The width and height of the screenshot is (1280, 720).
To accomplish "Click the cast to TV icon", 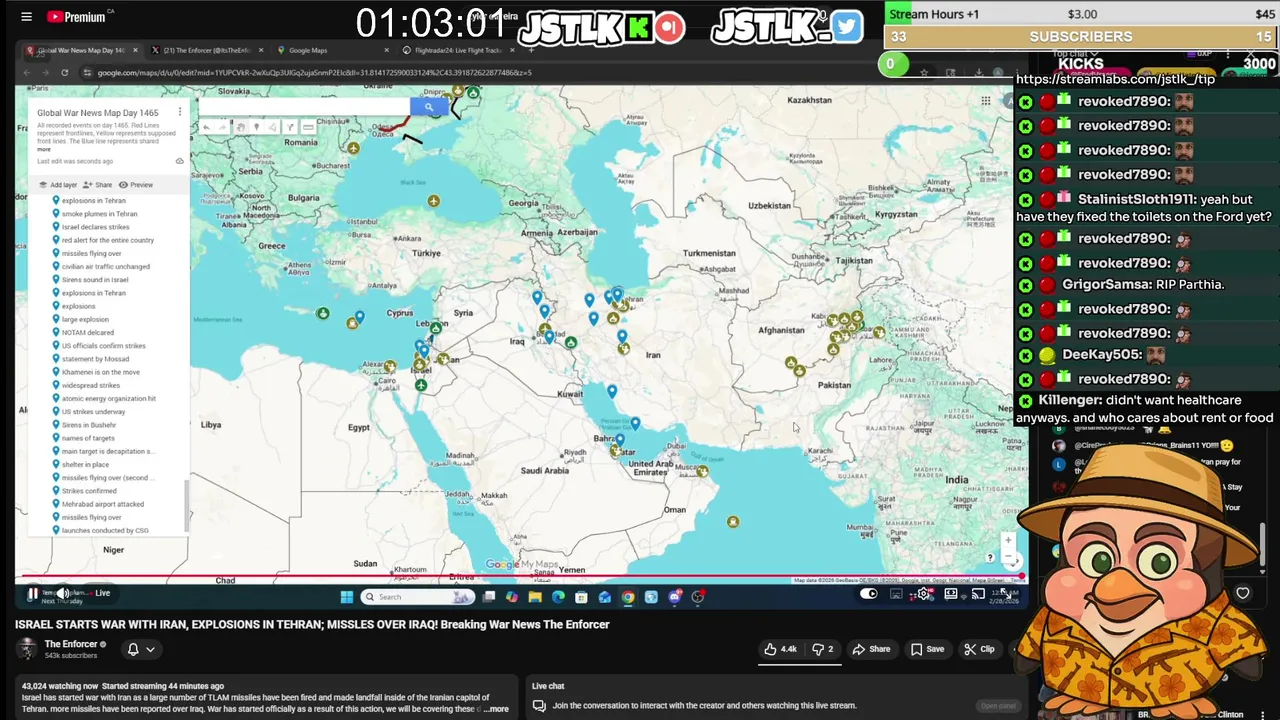I will point(978,594).
